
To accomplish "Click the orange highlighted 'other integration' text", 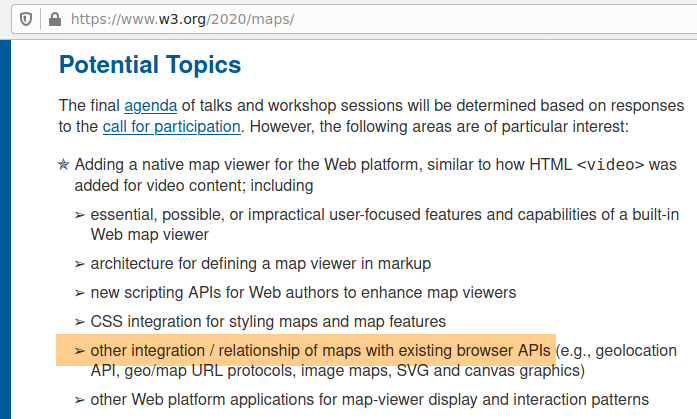I will pyautogui.click(x=320, y=351).
